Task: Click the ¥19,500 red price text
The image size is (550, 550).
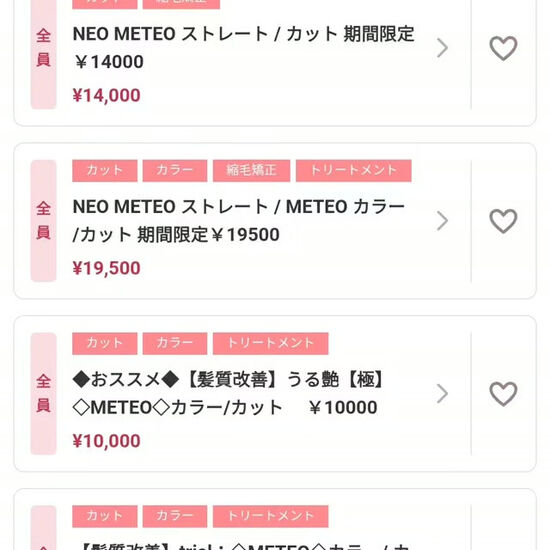Action: 106,268
